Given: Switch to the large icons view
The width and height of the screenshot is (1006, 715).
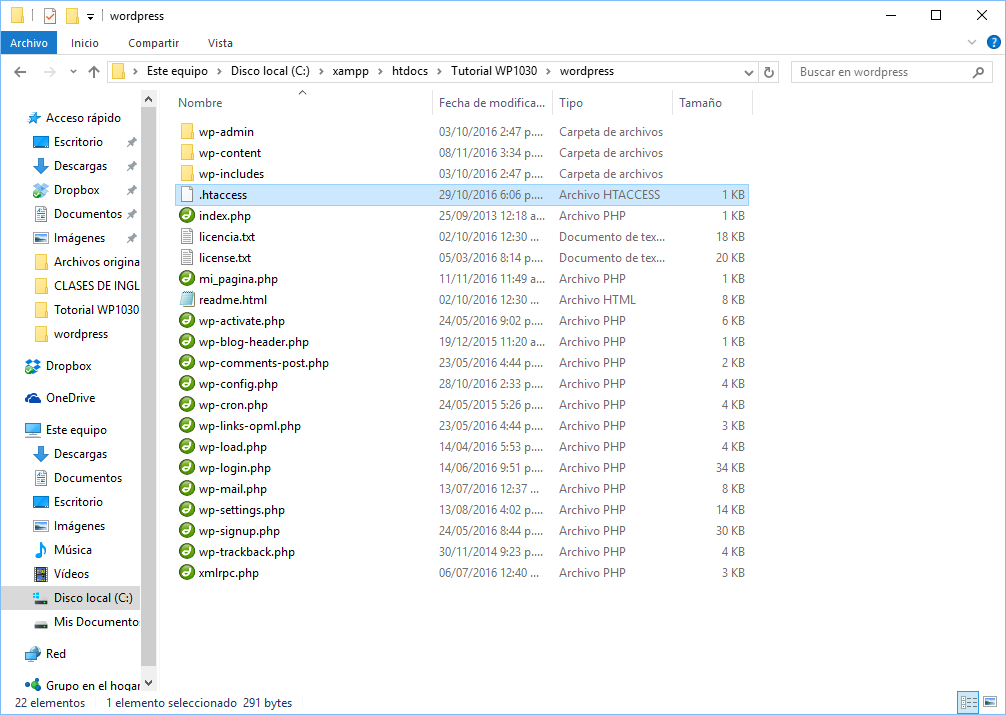Looking at the screenshot, I should point(990,702).
